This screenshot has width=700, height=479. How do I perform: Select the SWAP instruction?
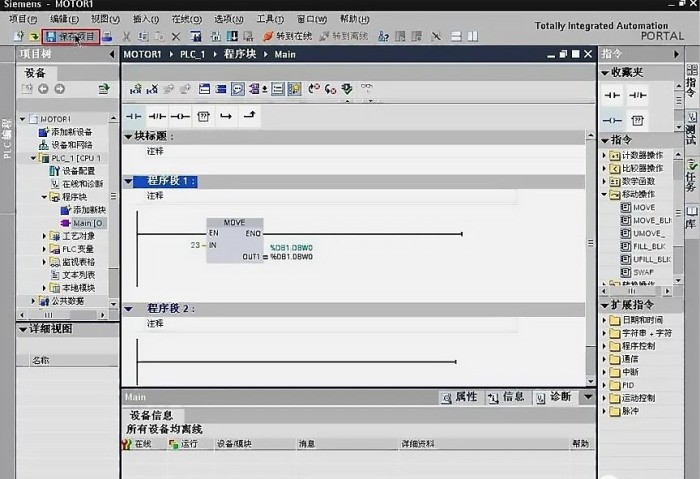[638, 272]
